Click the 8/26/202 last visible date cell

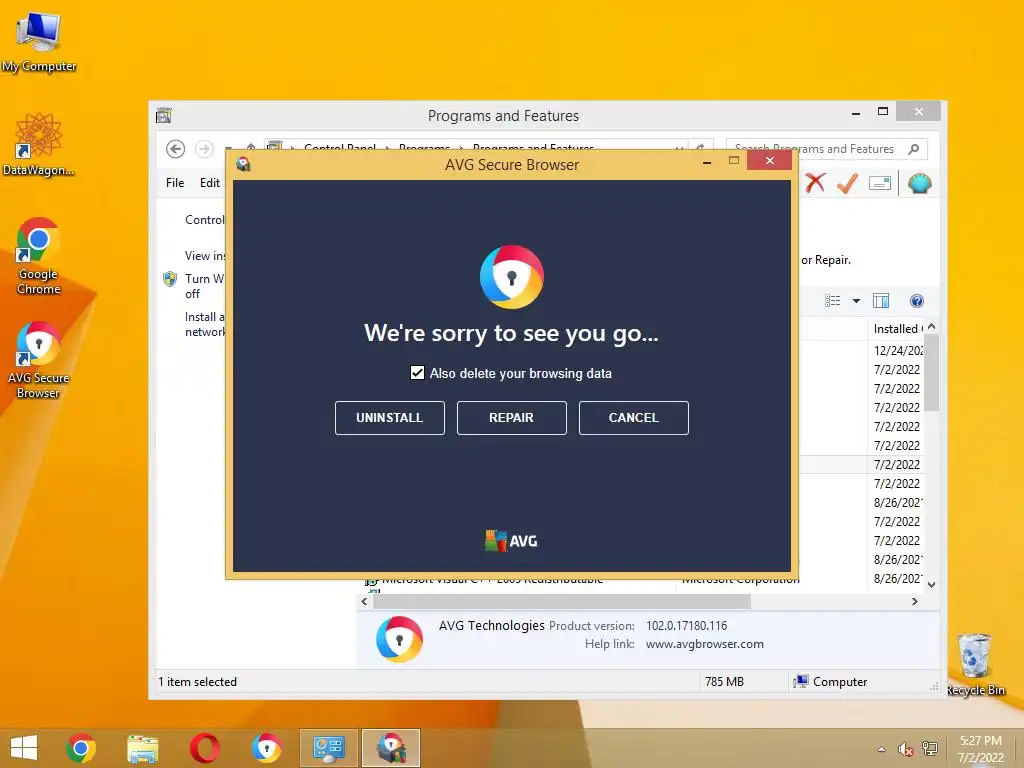(898, 579)
